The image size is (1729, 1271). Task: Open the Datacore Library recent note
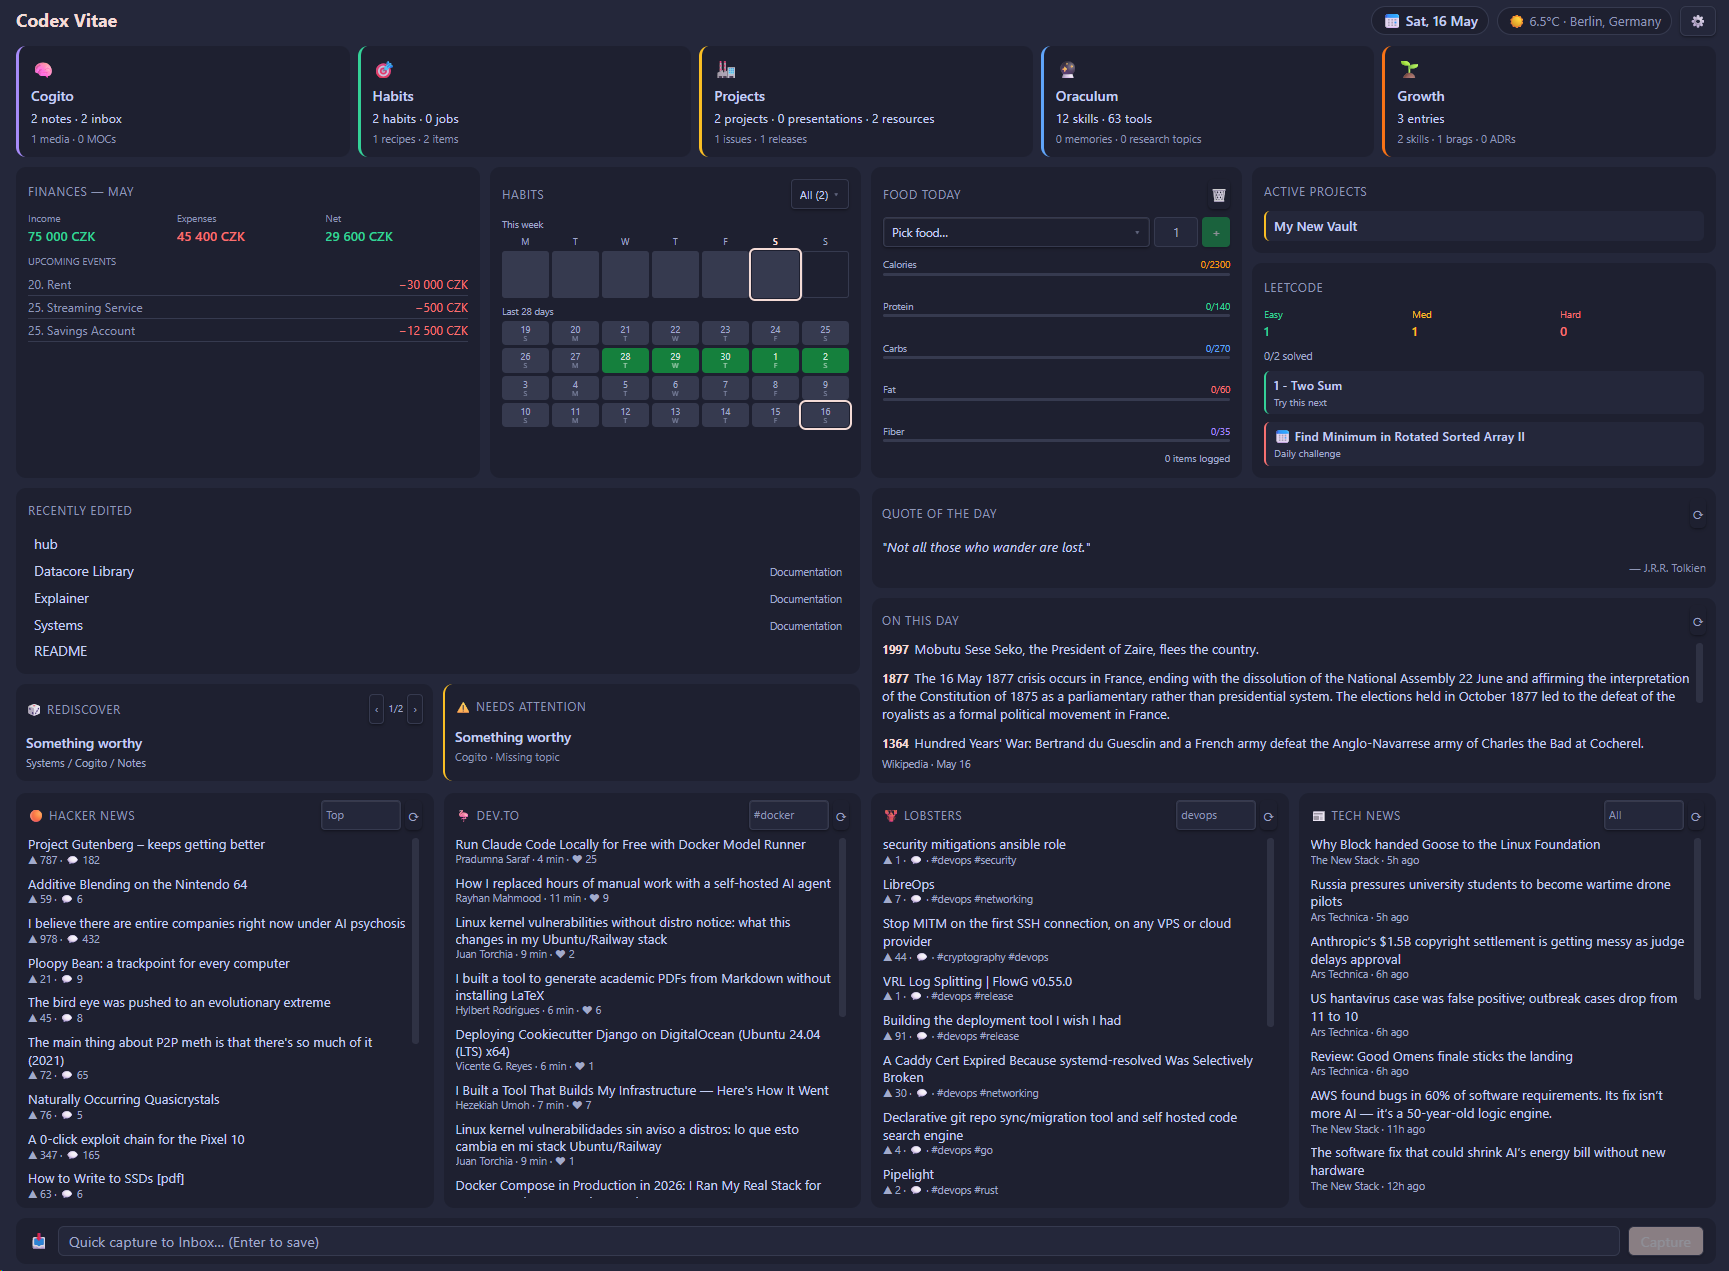click(x=84, y=571)
